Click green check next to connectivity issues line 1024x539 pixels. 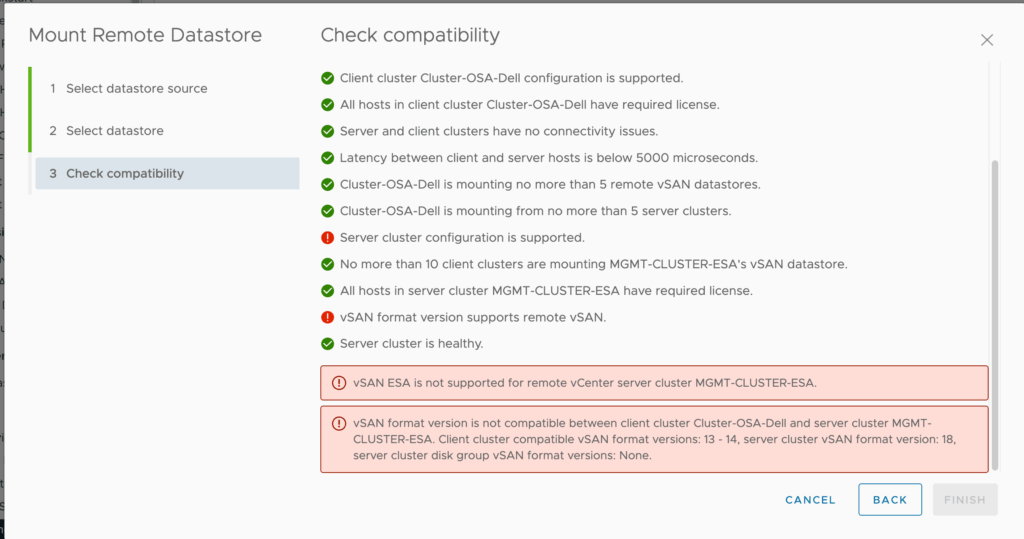(x=327, y=131)
